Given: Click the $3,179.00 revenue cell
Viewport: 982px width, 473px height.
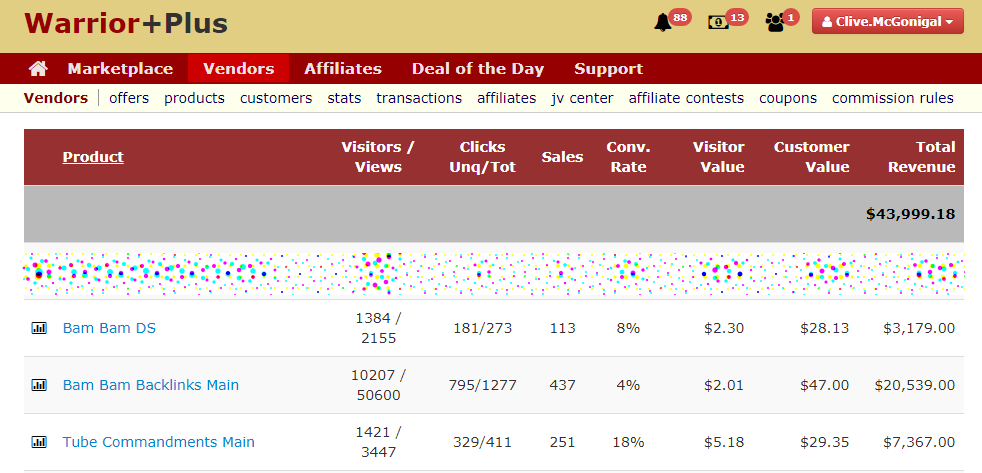Looking at the screenshot, I should (919, 328).
